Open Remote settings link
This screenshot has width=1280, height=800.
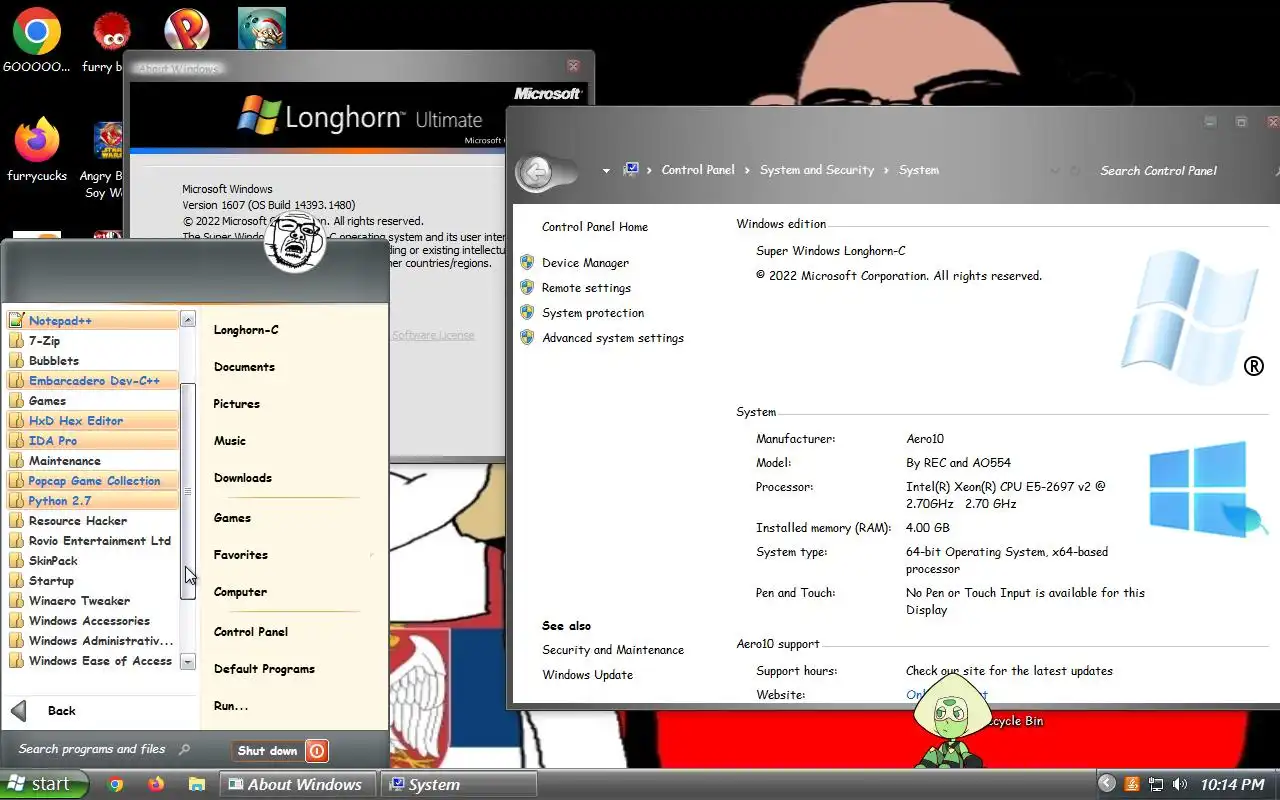tap(586, 288)
